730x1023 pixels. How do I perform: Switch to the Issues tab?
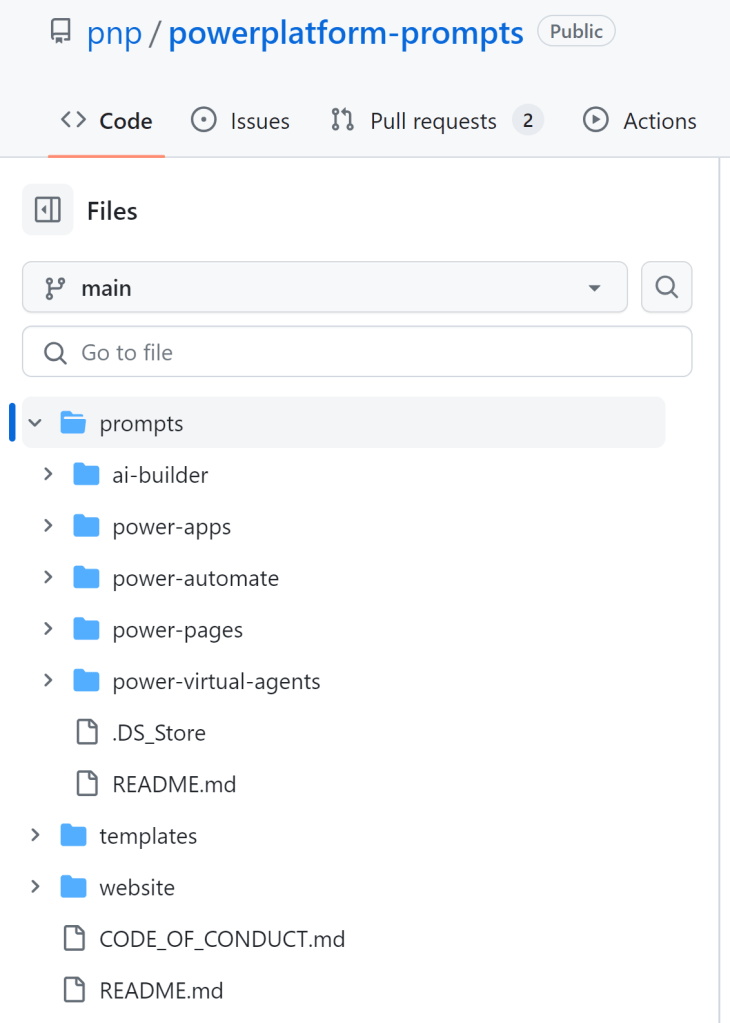[x=240, y=121]
